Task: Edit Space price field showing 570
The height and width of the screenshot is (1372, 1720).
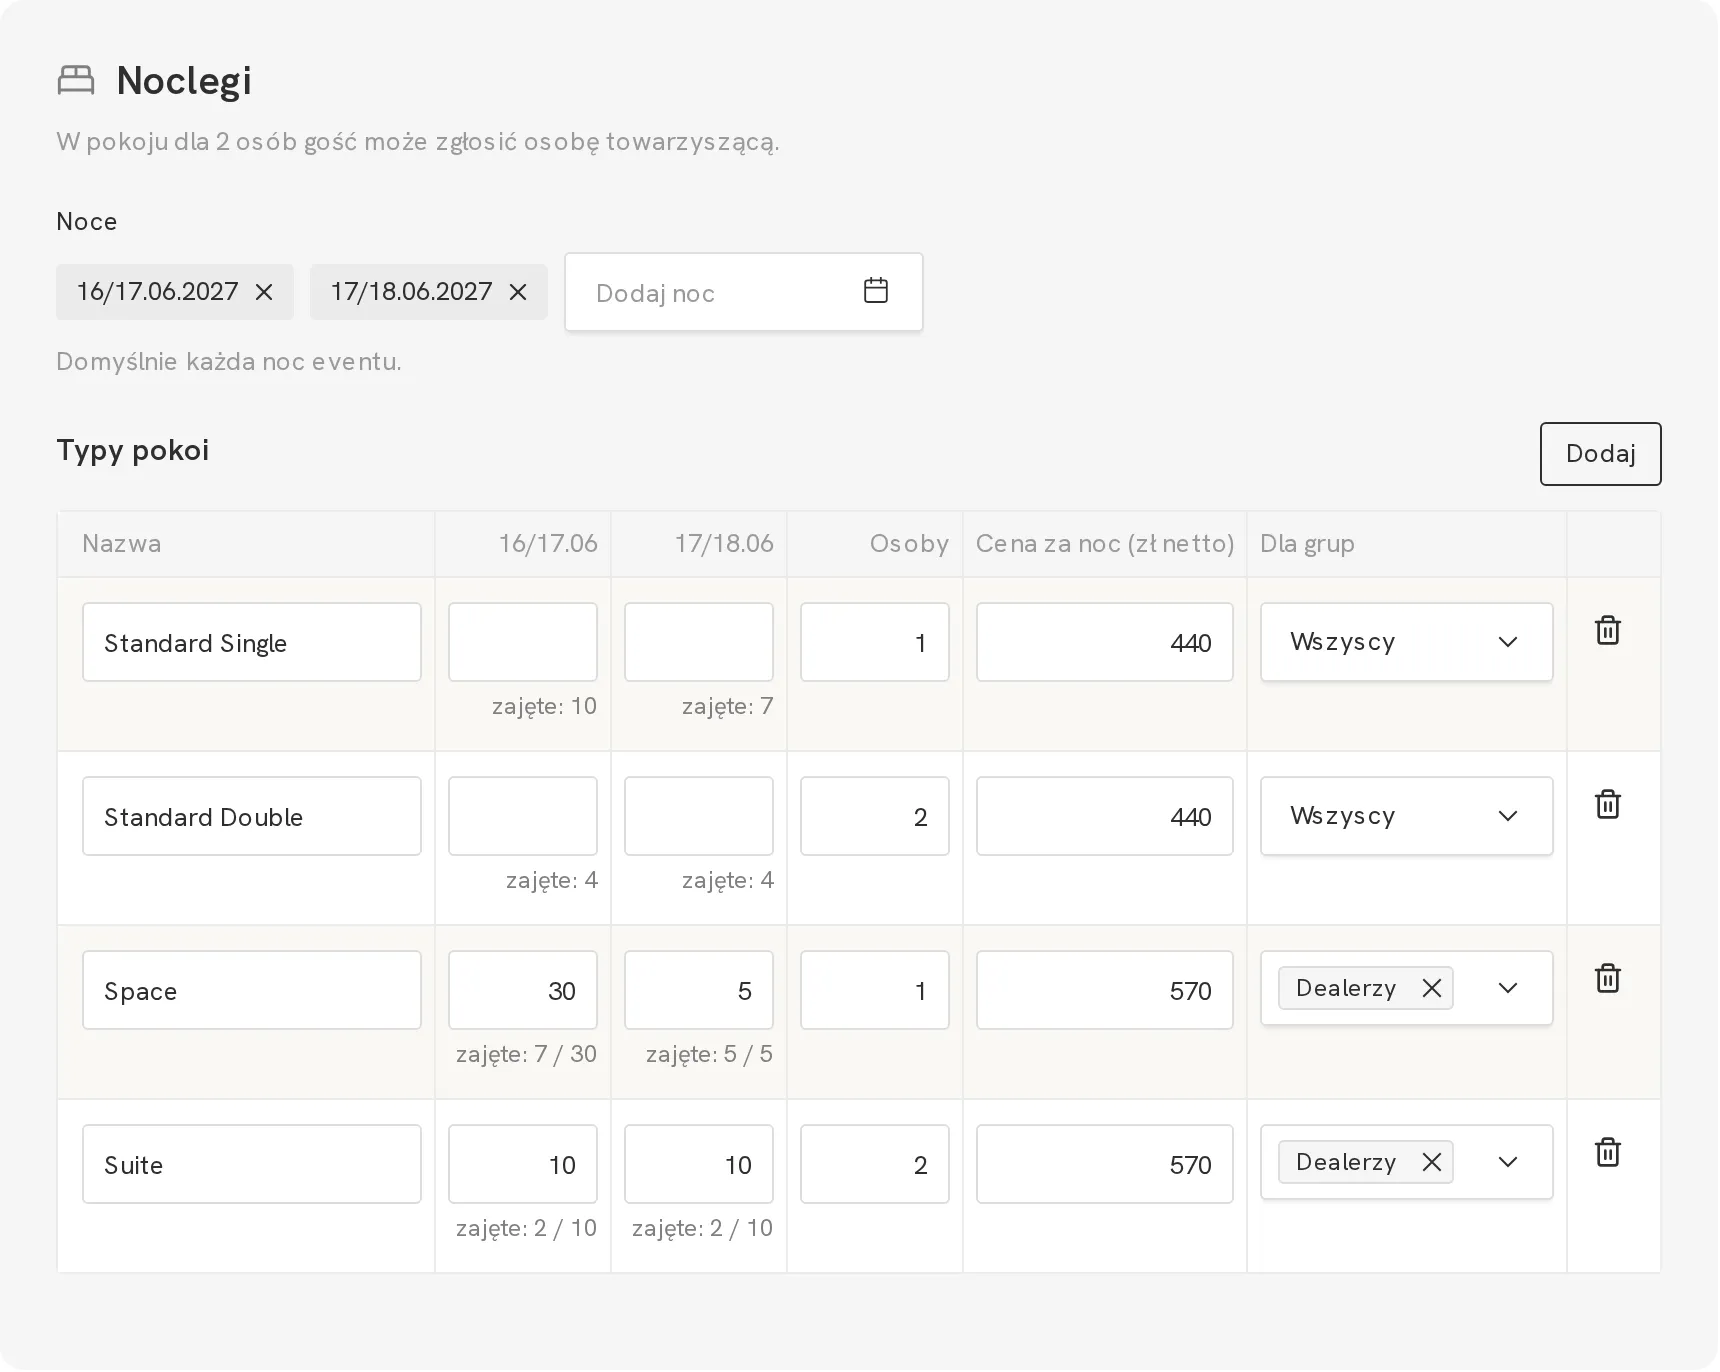Action: [x=1105, y=990]
